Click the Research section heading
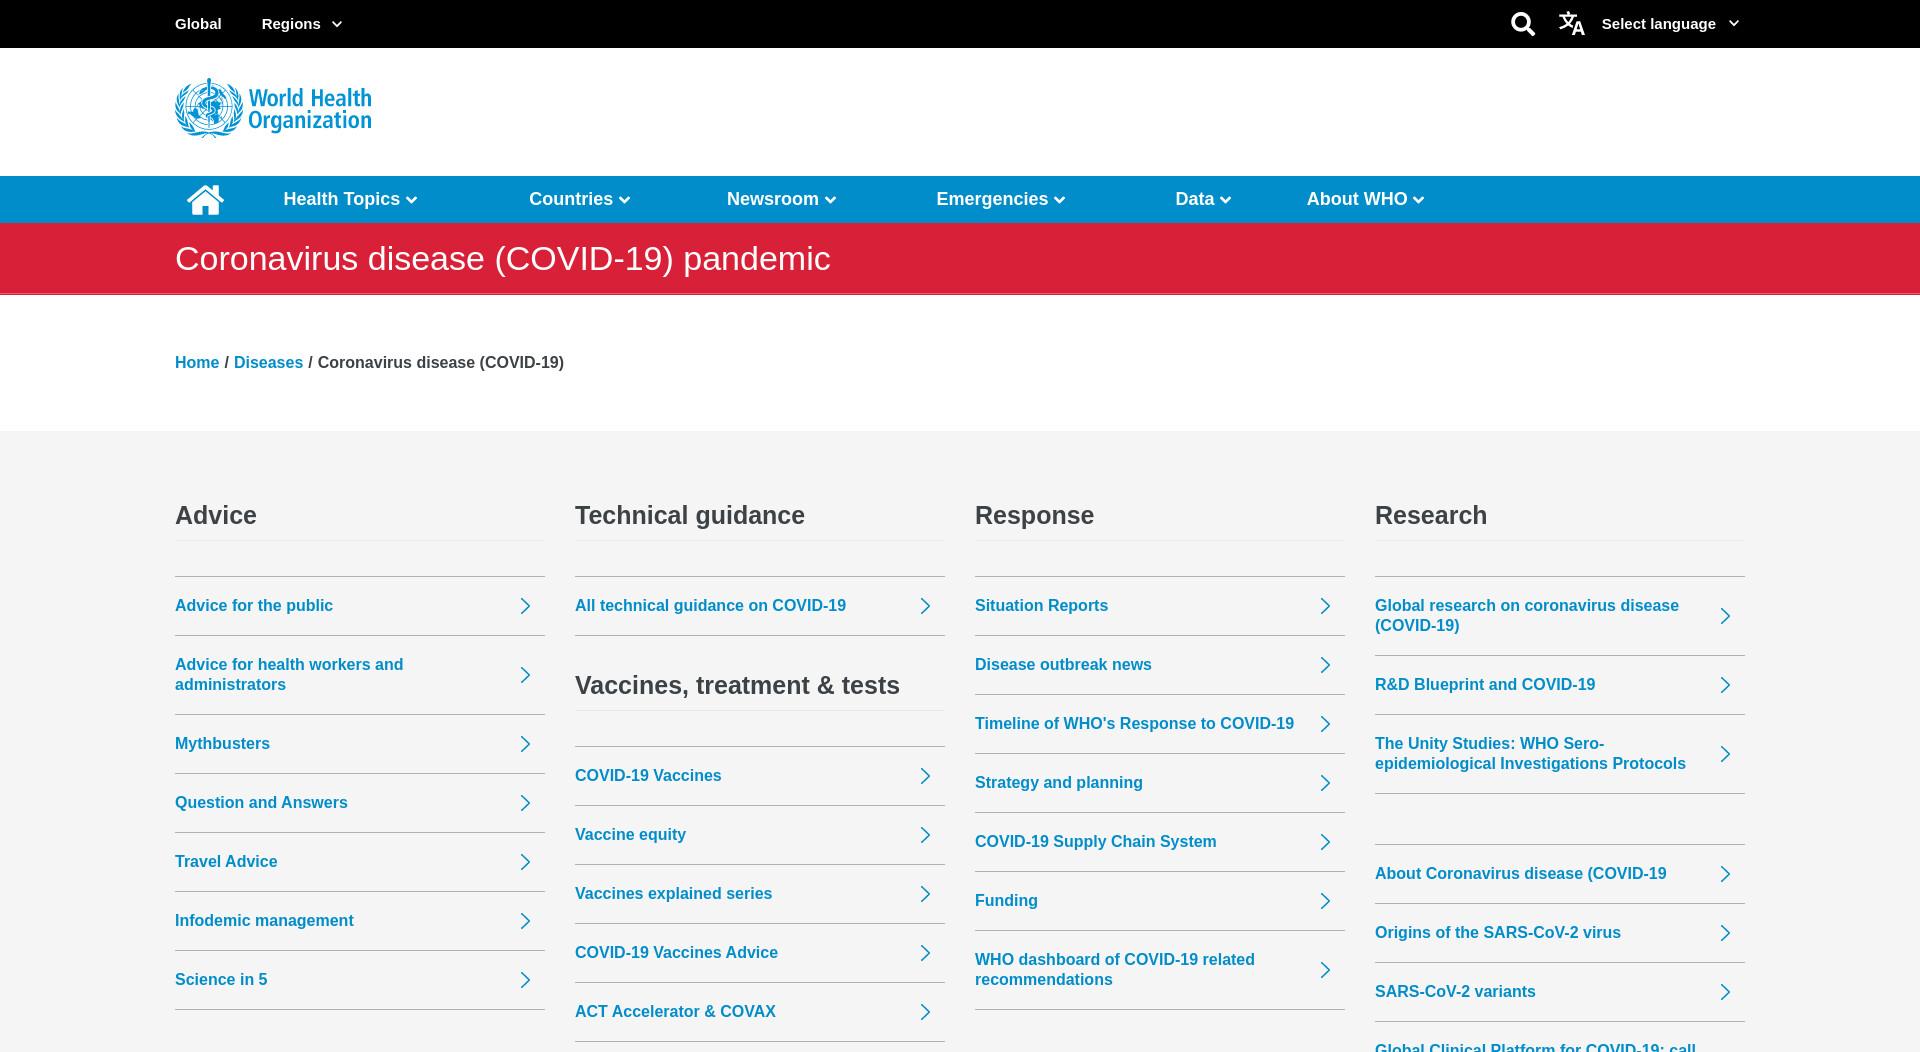1920x1052 pixels. 1431,515
